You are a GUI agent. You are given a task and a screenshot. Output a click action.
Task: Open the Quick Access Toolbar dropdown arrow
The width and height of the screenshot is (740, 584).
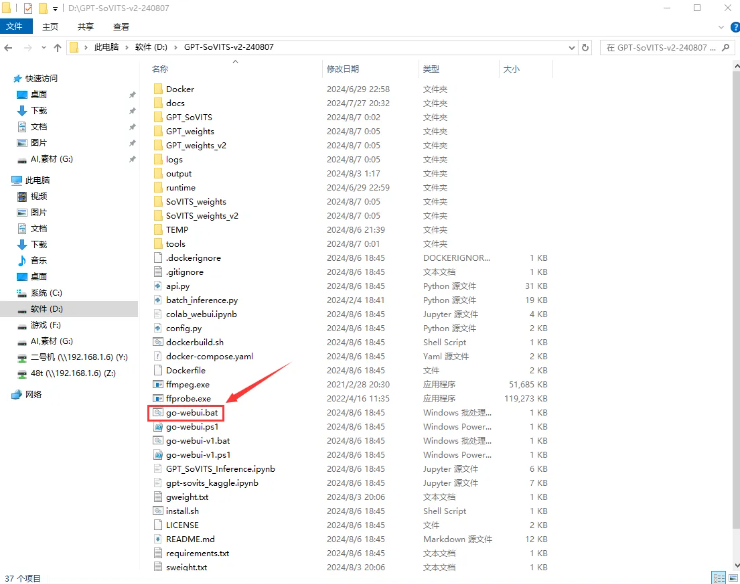tap(55, 8)
